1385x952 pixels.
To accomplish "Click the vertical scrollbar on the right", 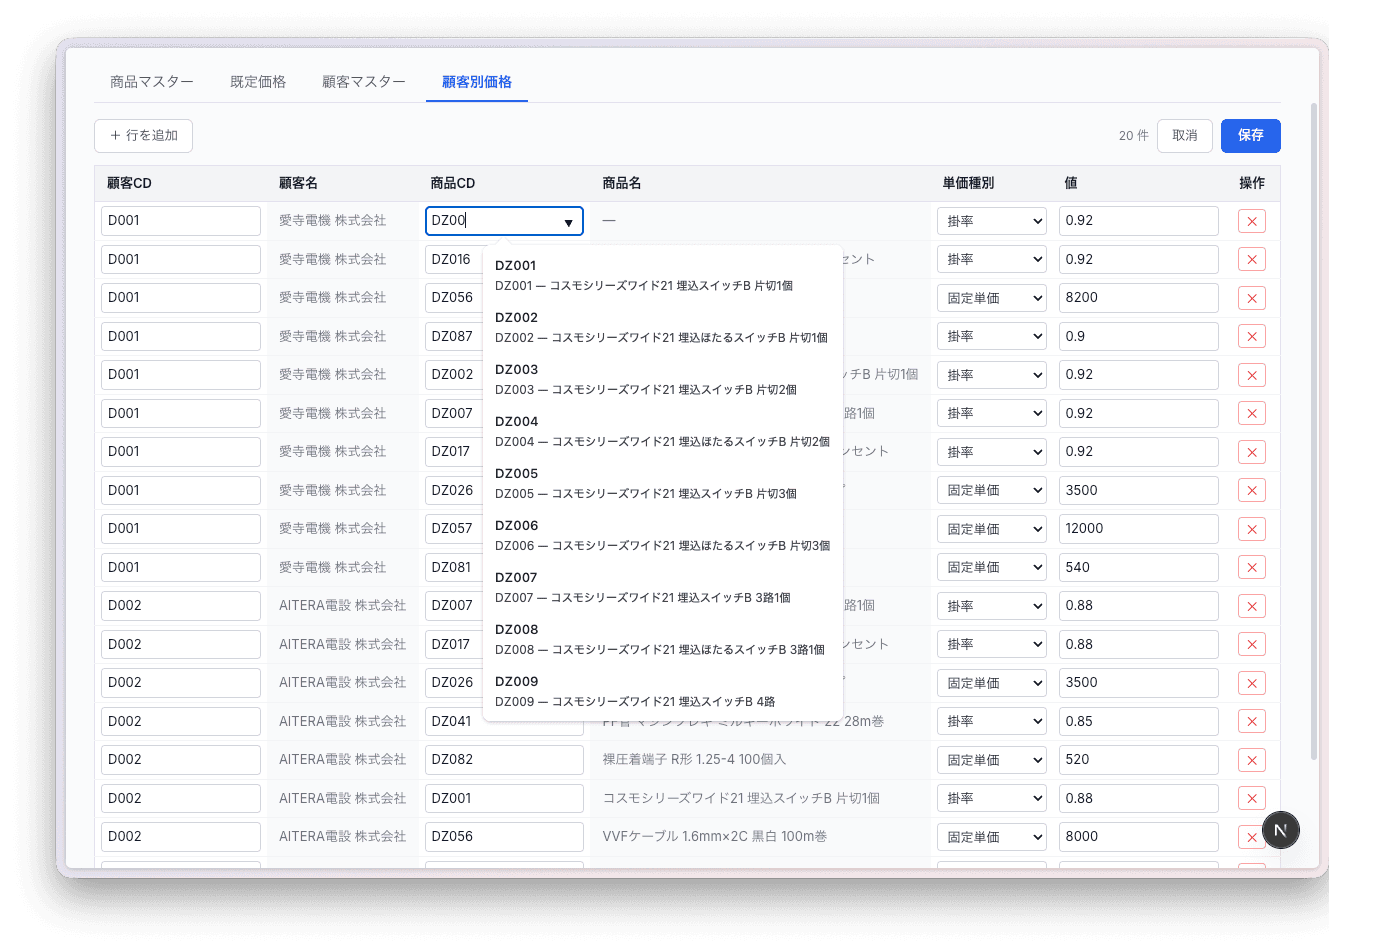I will tap(1313, 430).
